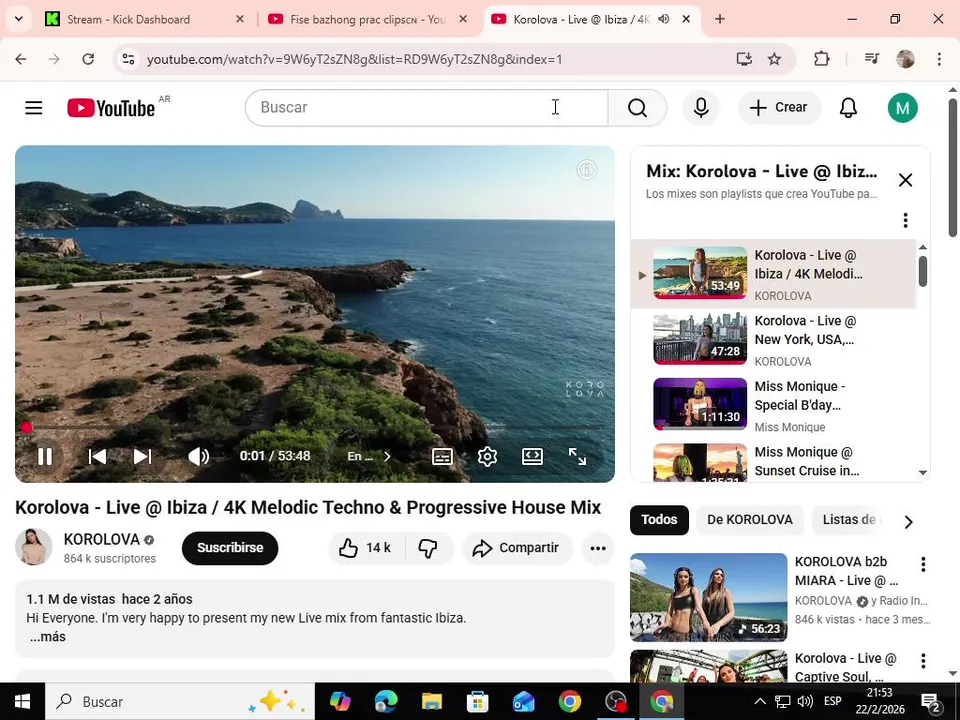Image resolution: width=960 pixels, height=720 pixels.
Task: Switch to the 'Fise bazhong prac clipscn' tab
Action: coord(367,20)
